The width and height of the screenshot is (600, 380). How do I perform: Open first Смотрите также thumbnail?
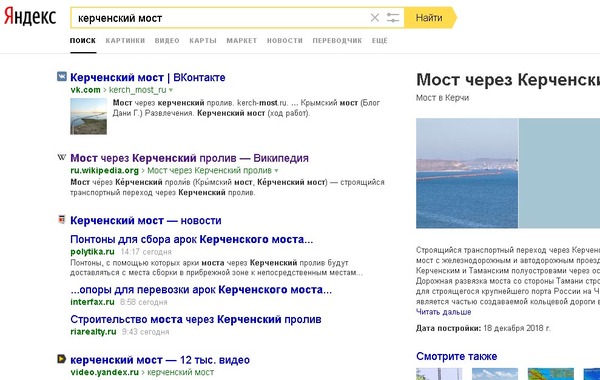(x=439, y=374)
